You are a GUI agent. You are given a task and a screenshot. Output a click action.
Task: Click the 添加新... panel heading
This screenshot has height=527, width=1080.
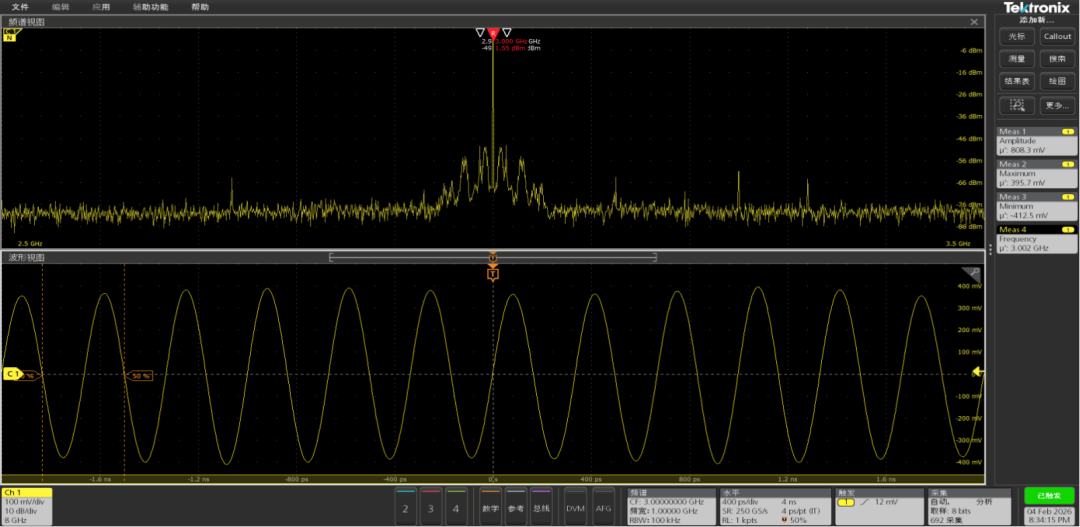pos(1037,20)
